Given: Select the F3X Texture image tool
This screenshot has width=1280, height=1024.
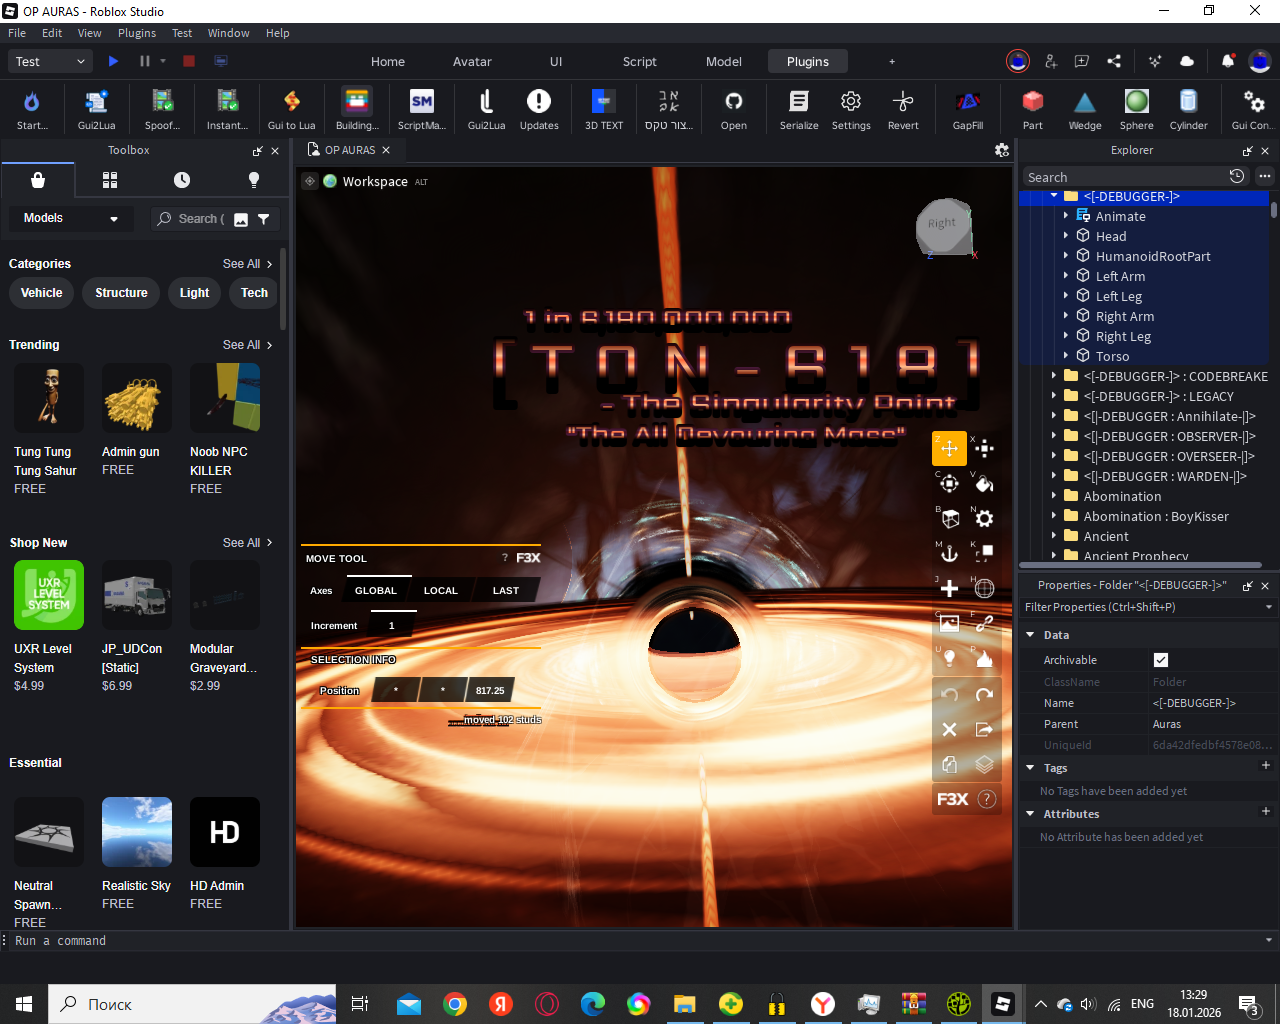Looking at the screenshot, I should [949, 623].
